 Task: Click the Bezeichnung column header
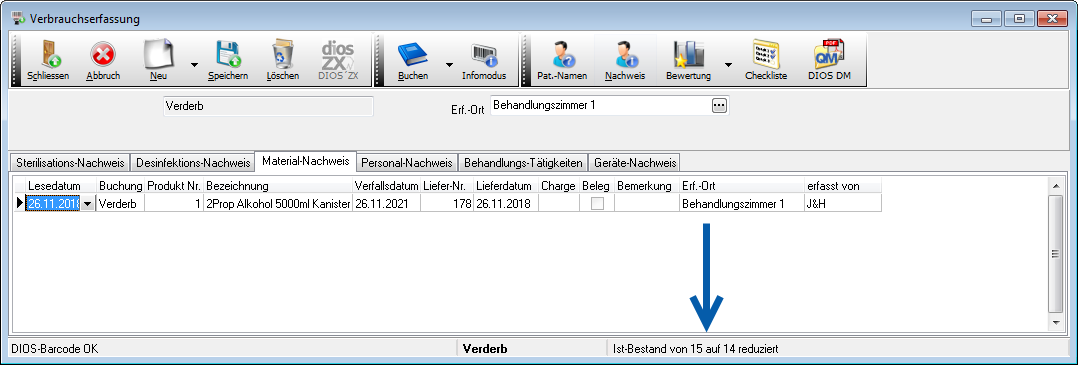278,186
